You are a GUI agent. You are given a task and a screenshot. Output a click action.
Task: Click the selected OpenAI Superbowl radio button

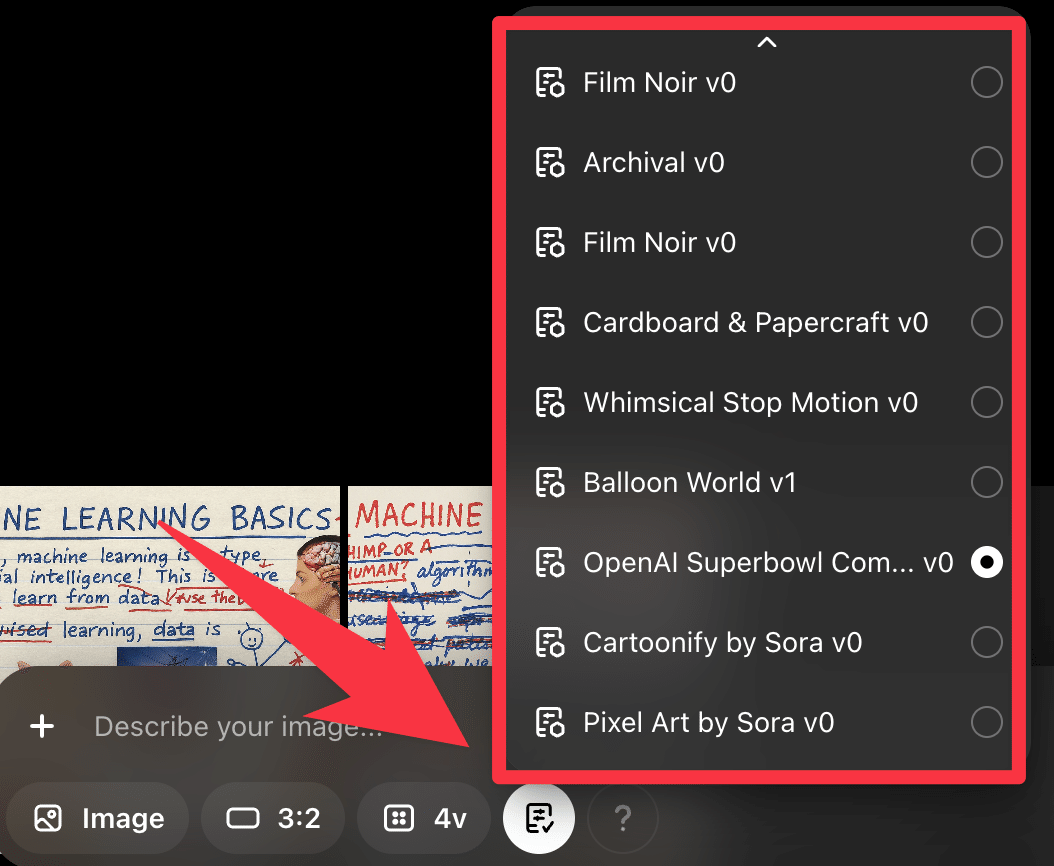(x=986, y=563)
